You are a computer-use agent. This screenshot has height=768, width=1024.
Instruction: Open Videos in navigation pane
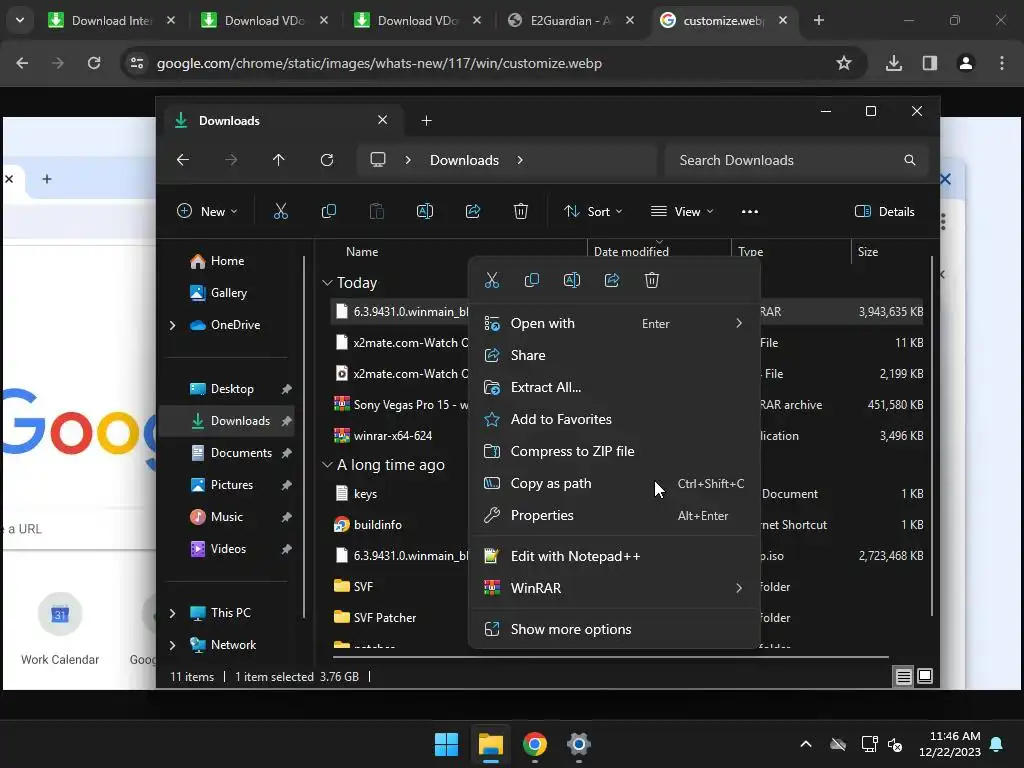point(228,549)
